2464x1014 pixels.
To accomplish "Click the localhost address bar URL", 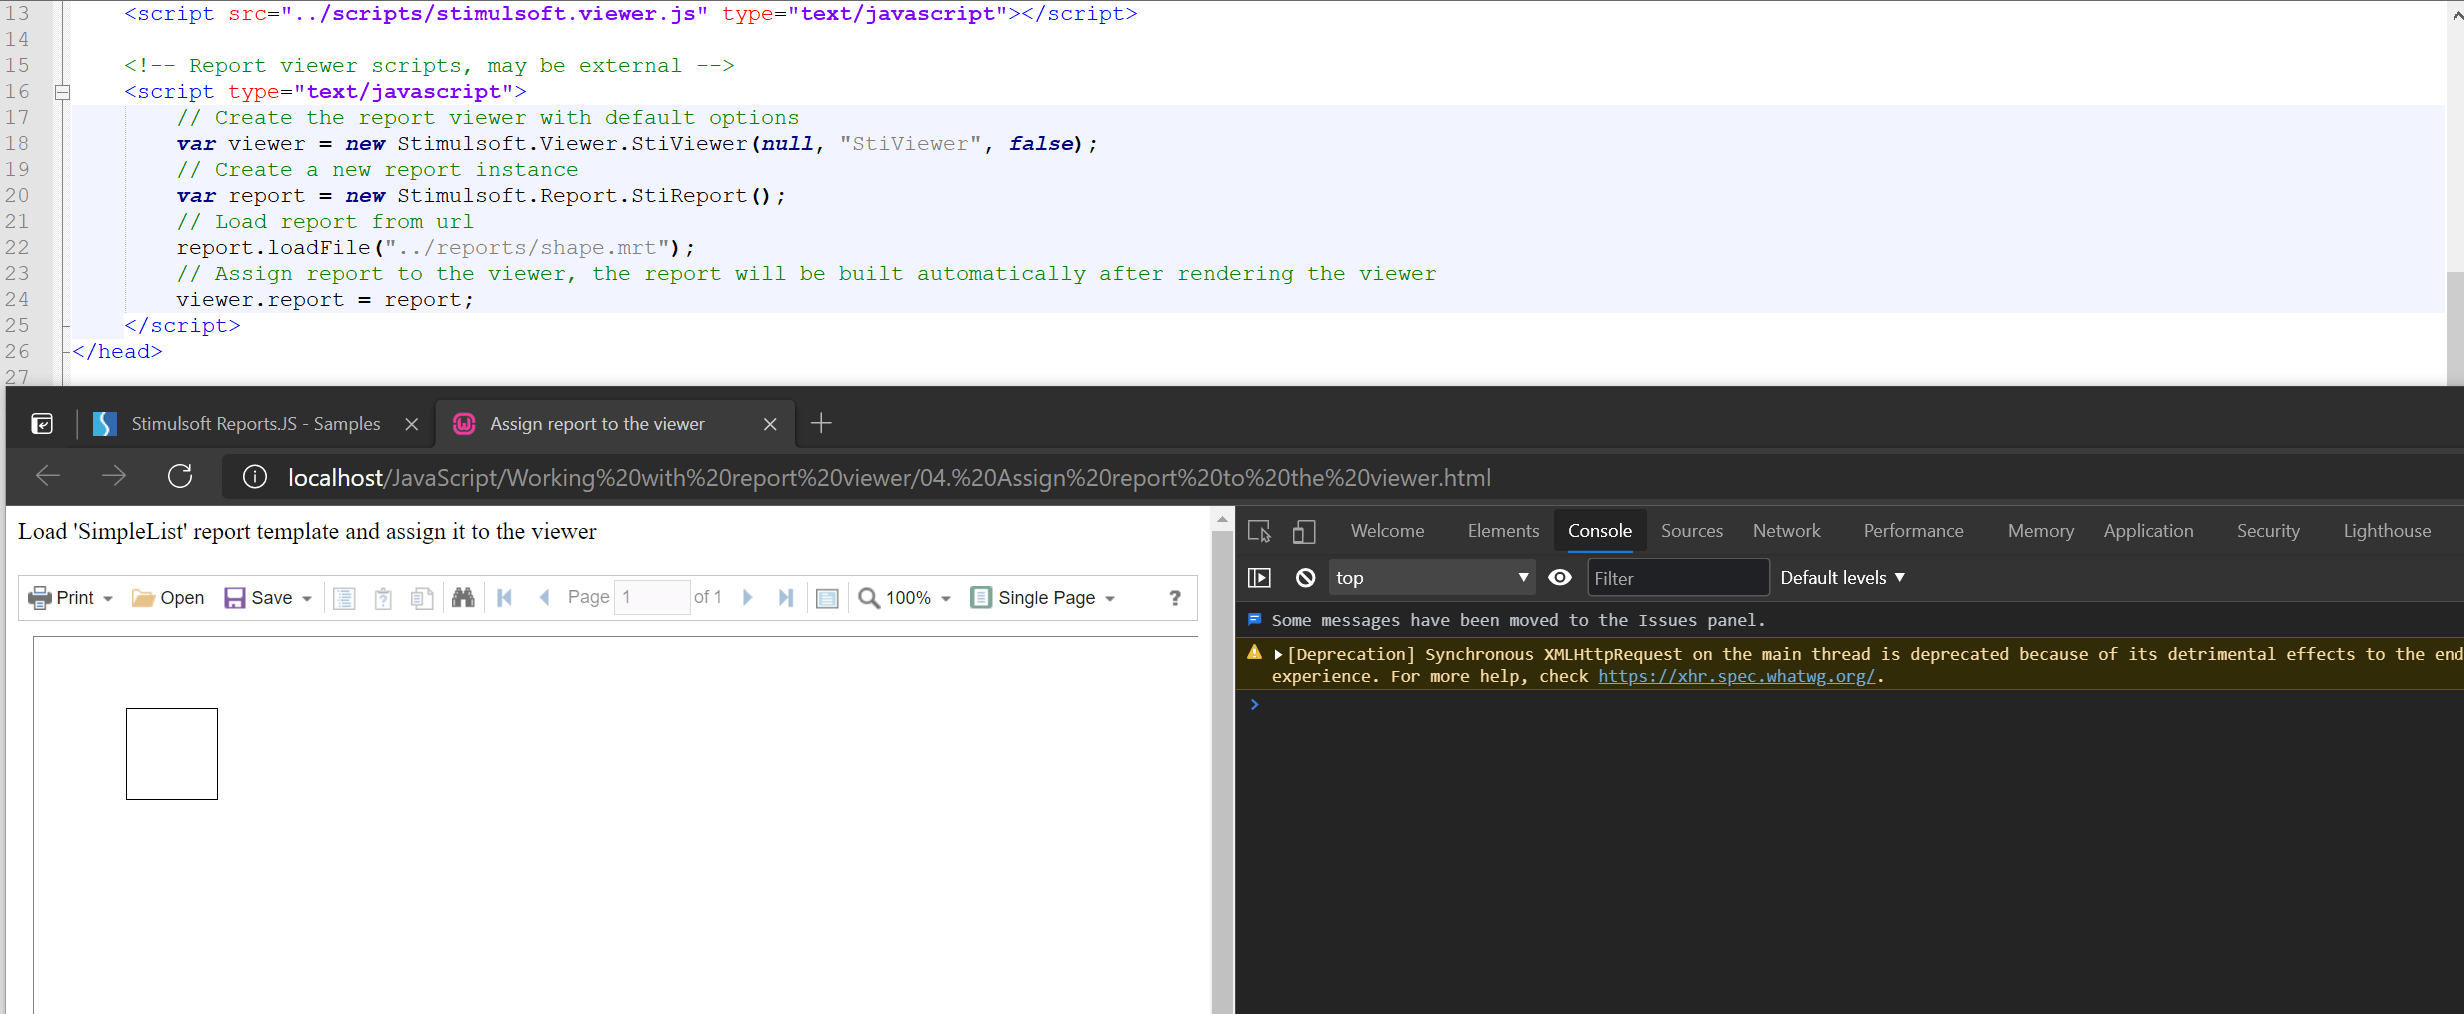I will (889, 478).
